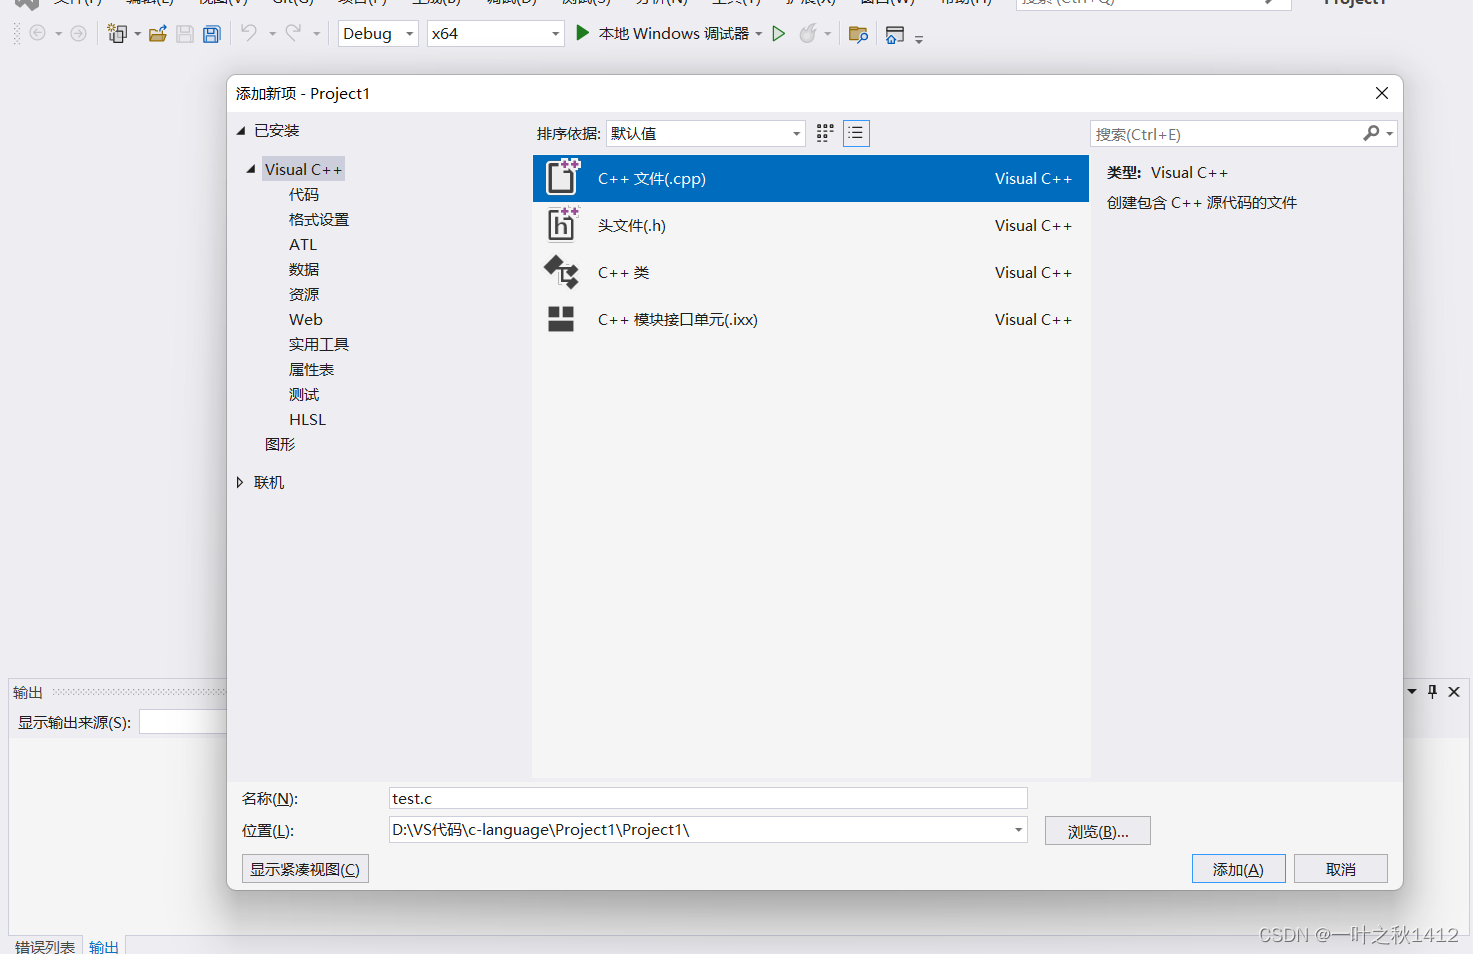The width and height of the screenshot is (1473, 954).
Task: Select the HLSL category
Action: click(308, 419)
